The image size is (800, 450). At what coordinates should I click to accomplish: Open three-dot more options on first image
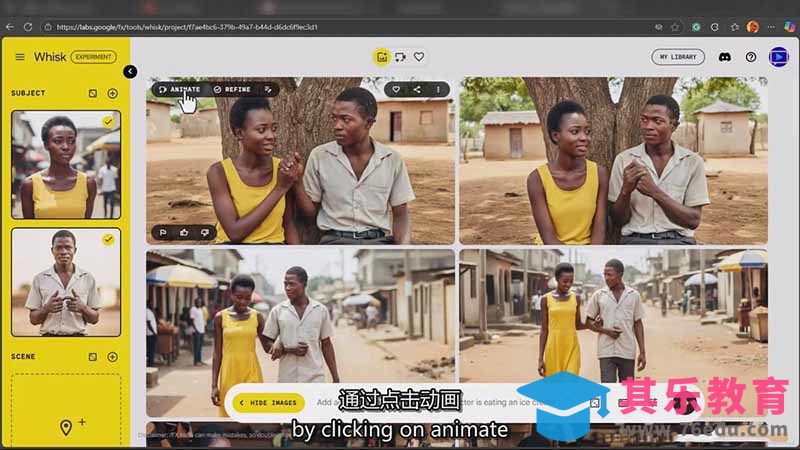[438, 89]
